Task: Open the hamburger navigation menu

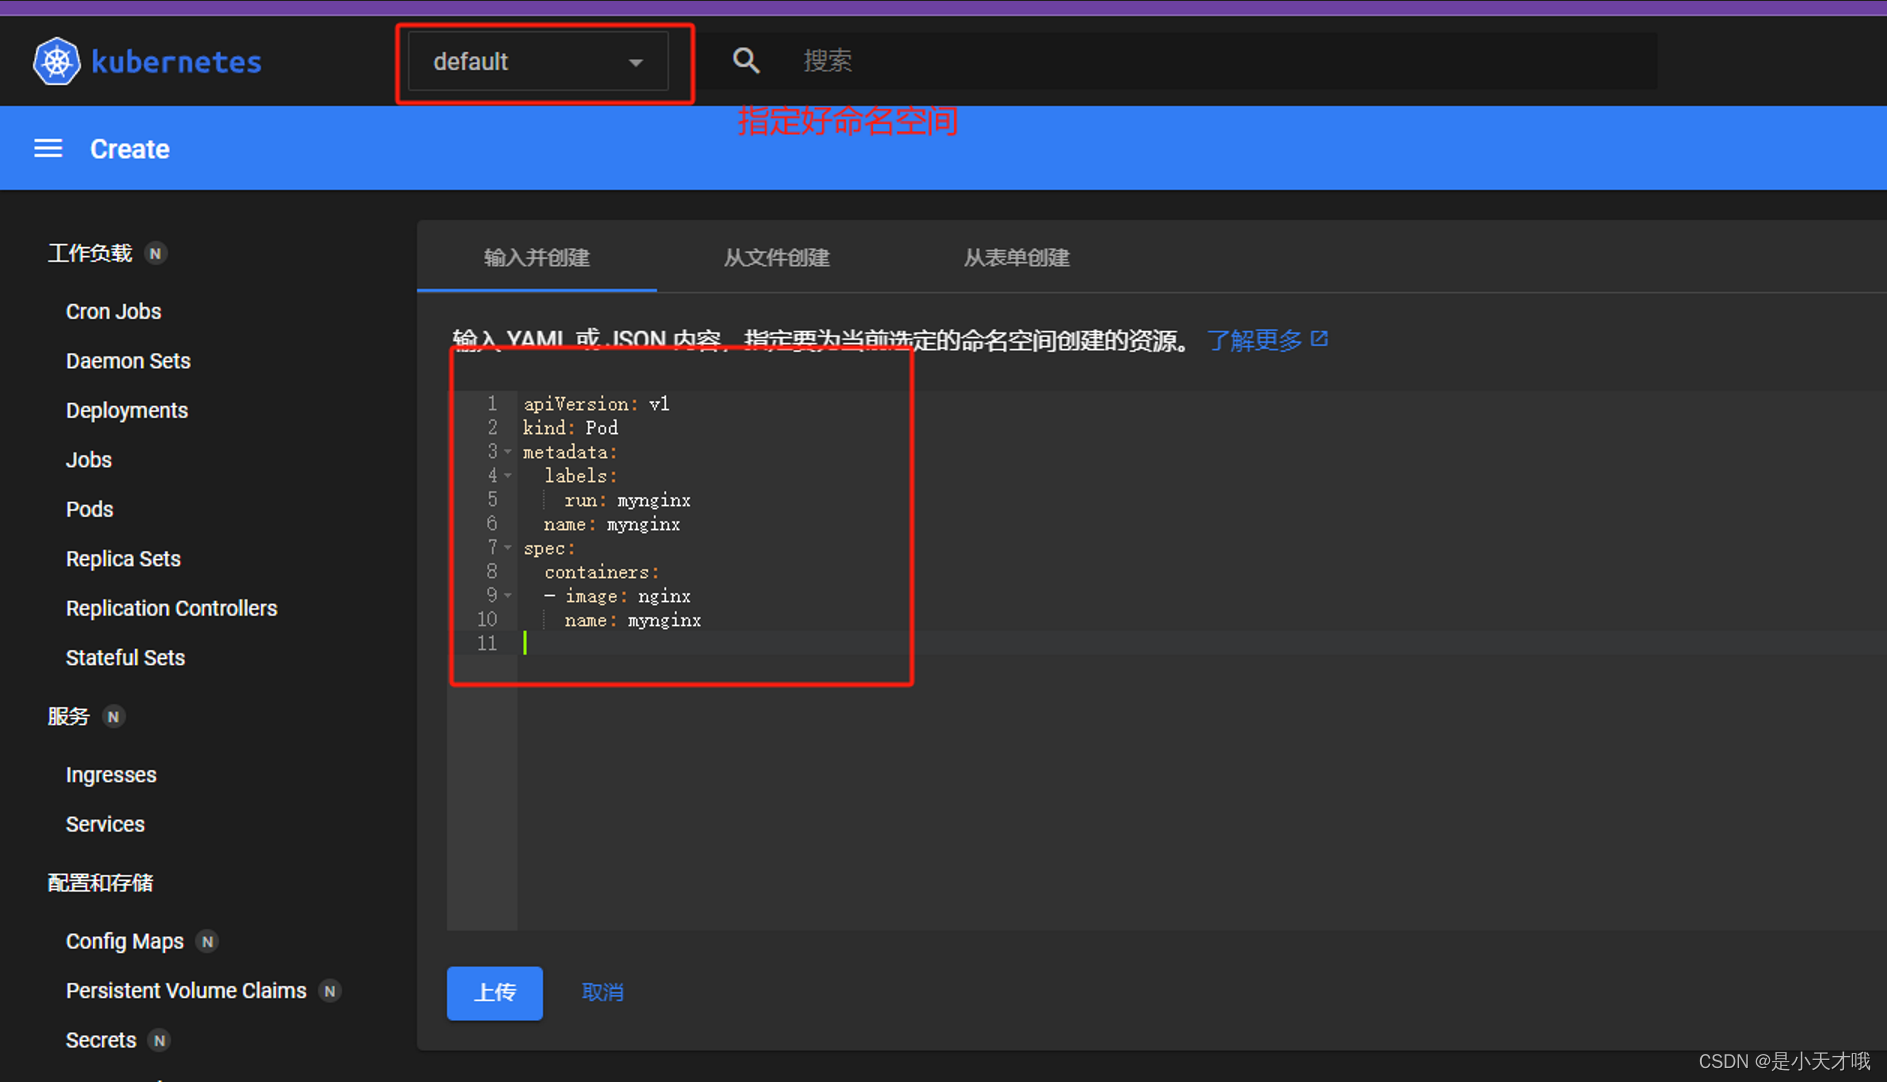Action: pyautogui.click(x=47, y=148)
